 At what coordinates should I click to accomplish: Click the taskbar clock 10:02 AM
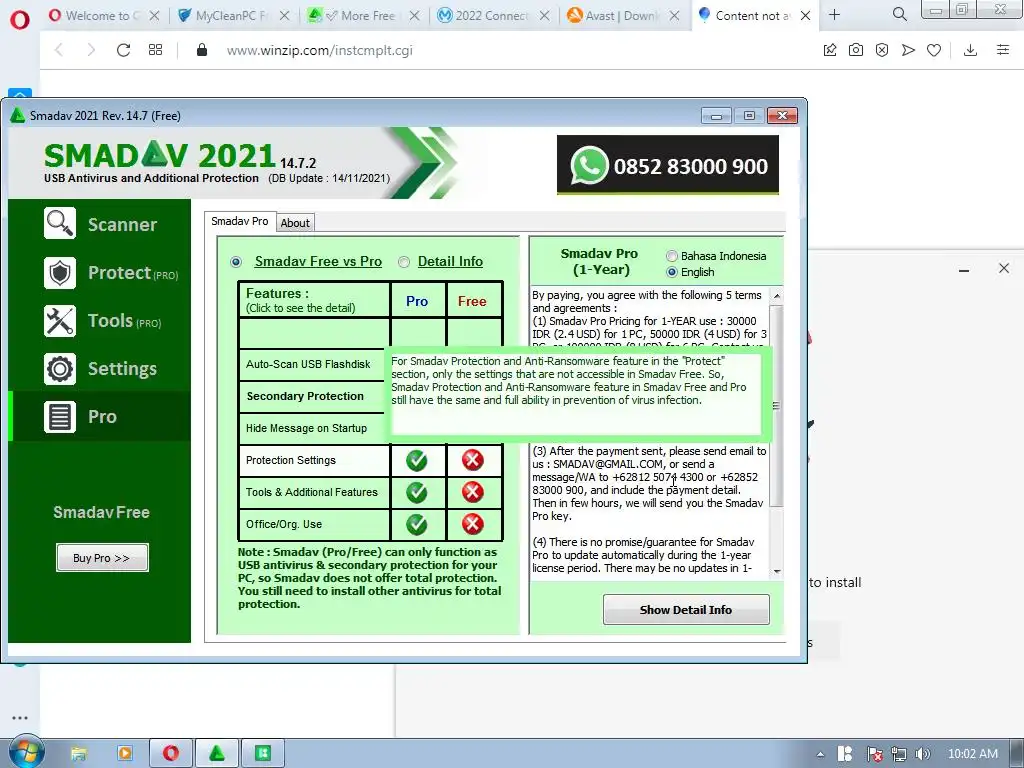point(972,754)
